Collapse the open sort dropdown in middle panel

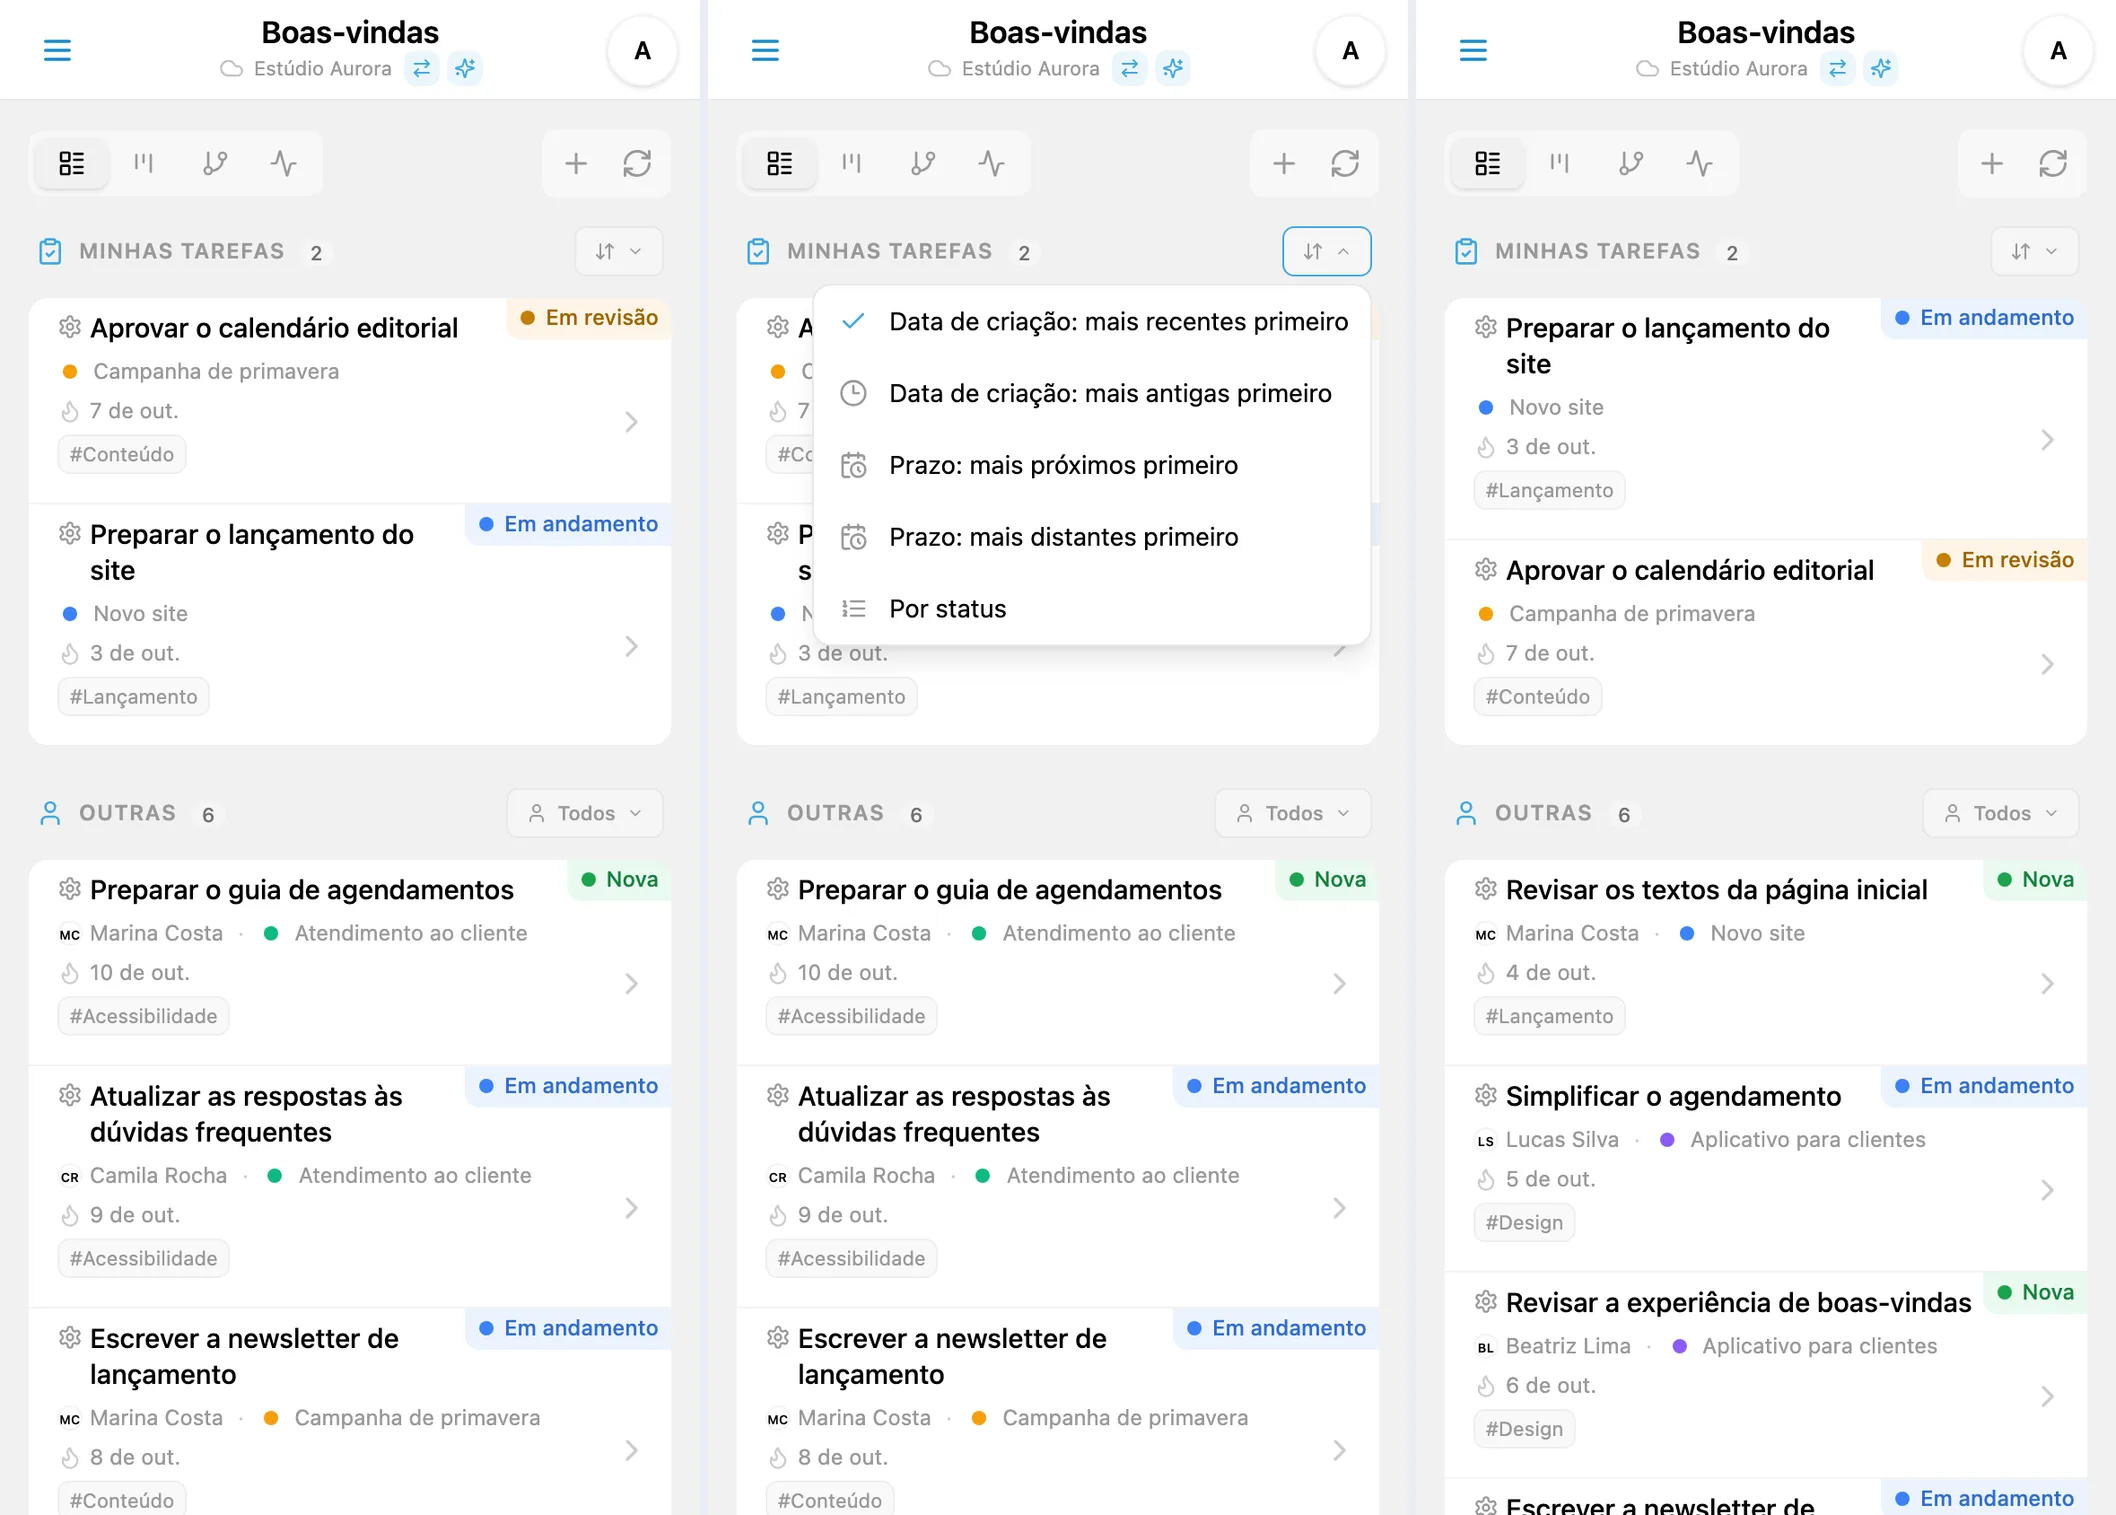coord(1327,251)
